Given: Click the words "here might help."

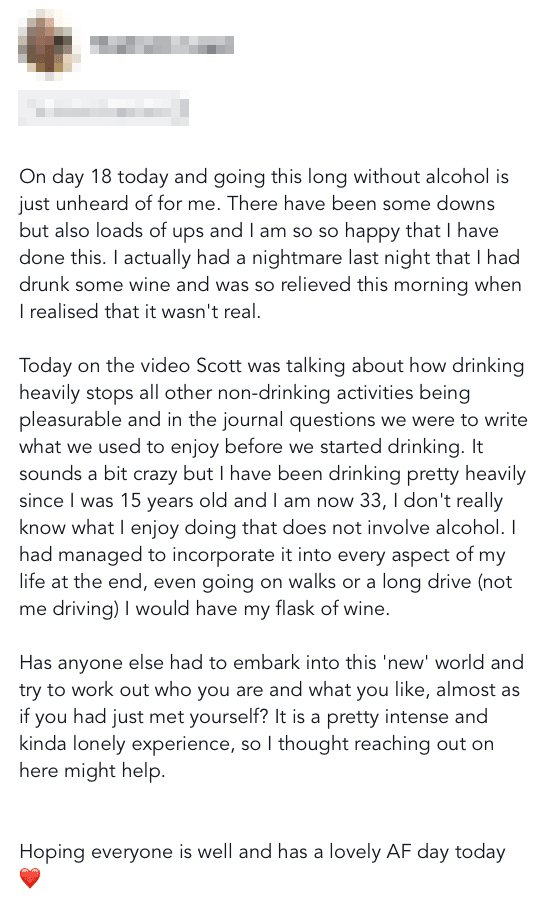Looking at the screenshot, I should pyautogui.click(x=92, y=771).
